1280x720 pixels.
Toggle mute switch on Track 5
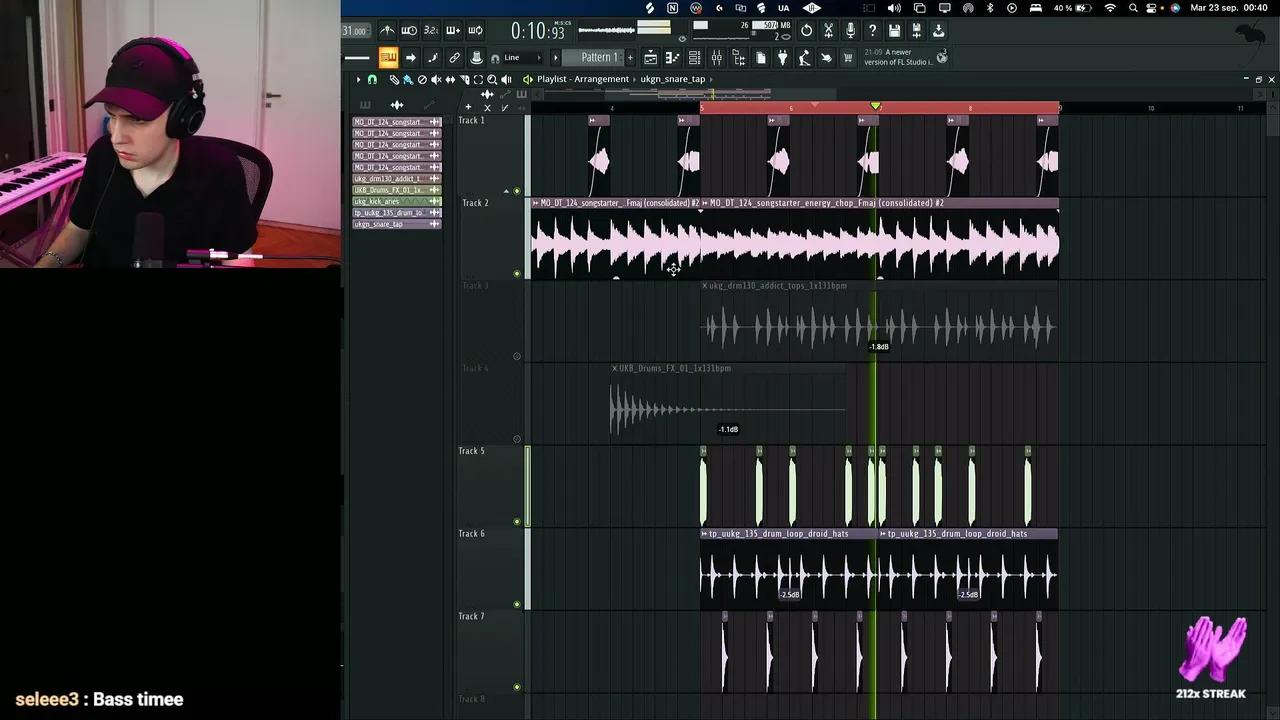click(x=517, y=521)
